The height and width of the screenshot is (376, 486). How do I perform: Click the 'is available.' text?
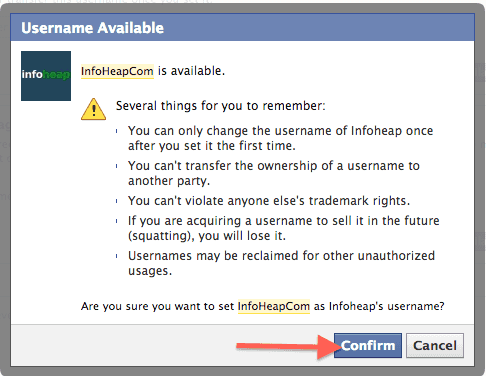pos(191,71)
